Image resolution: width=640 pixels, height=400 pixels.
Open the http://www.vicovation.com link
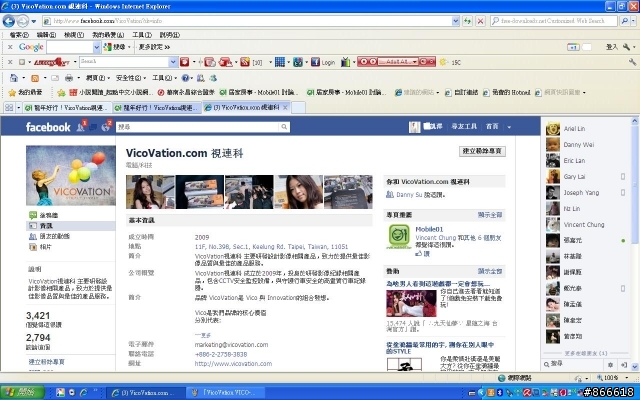233,364
